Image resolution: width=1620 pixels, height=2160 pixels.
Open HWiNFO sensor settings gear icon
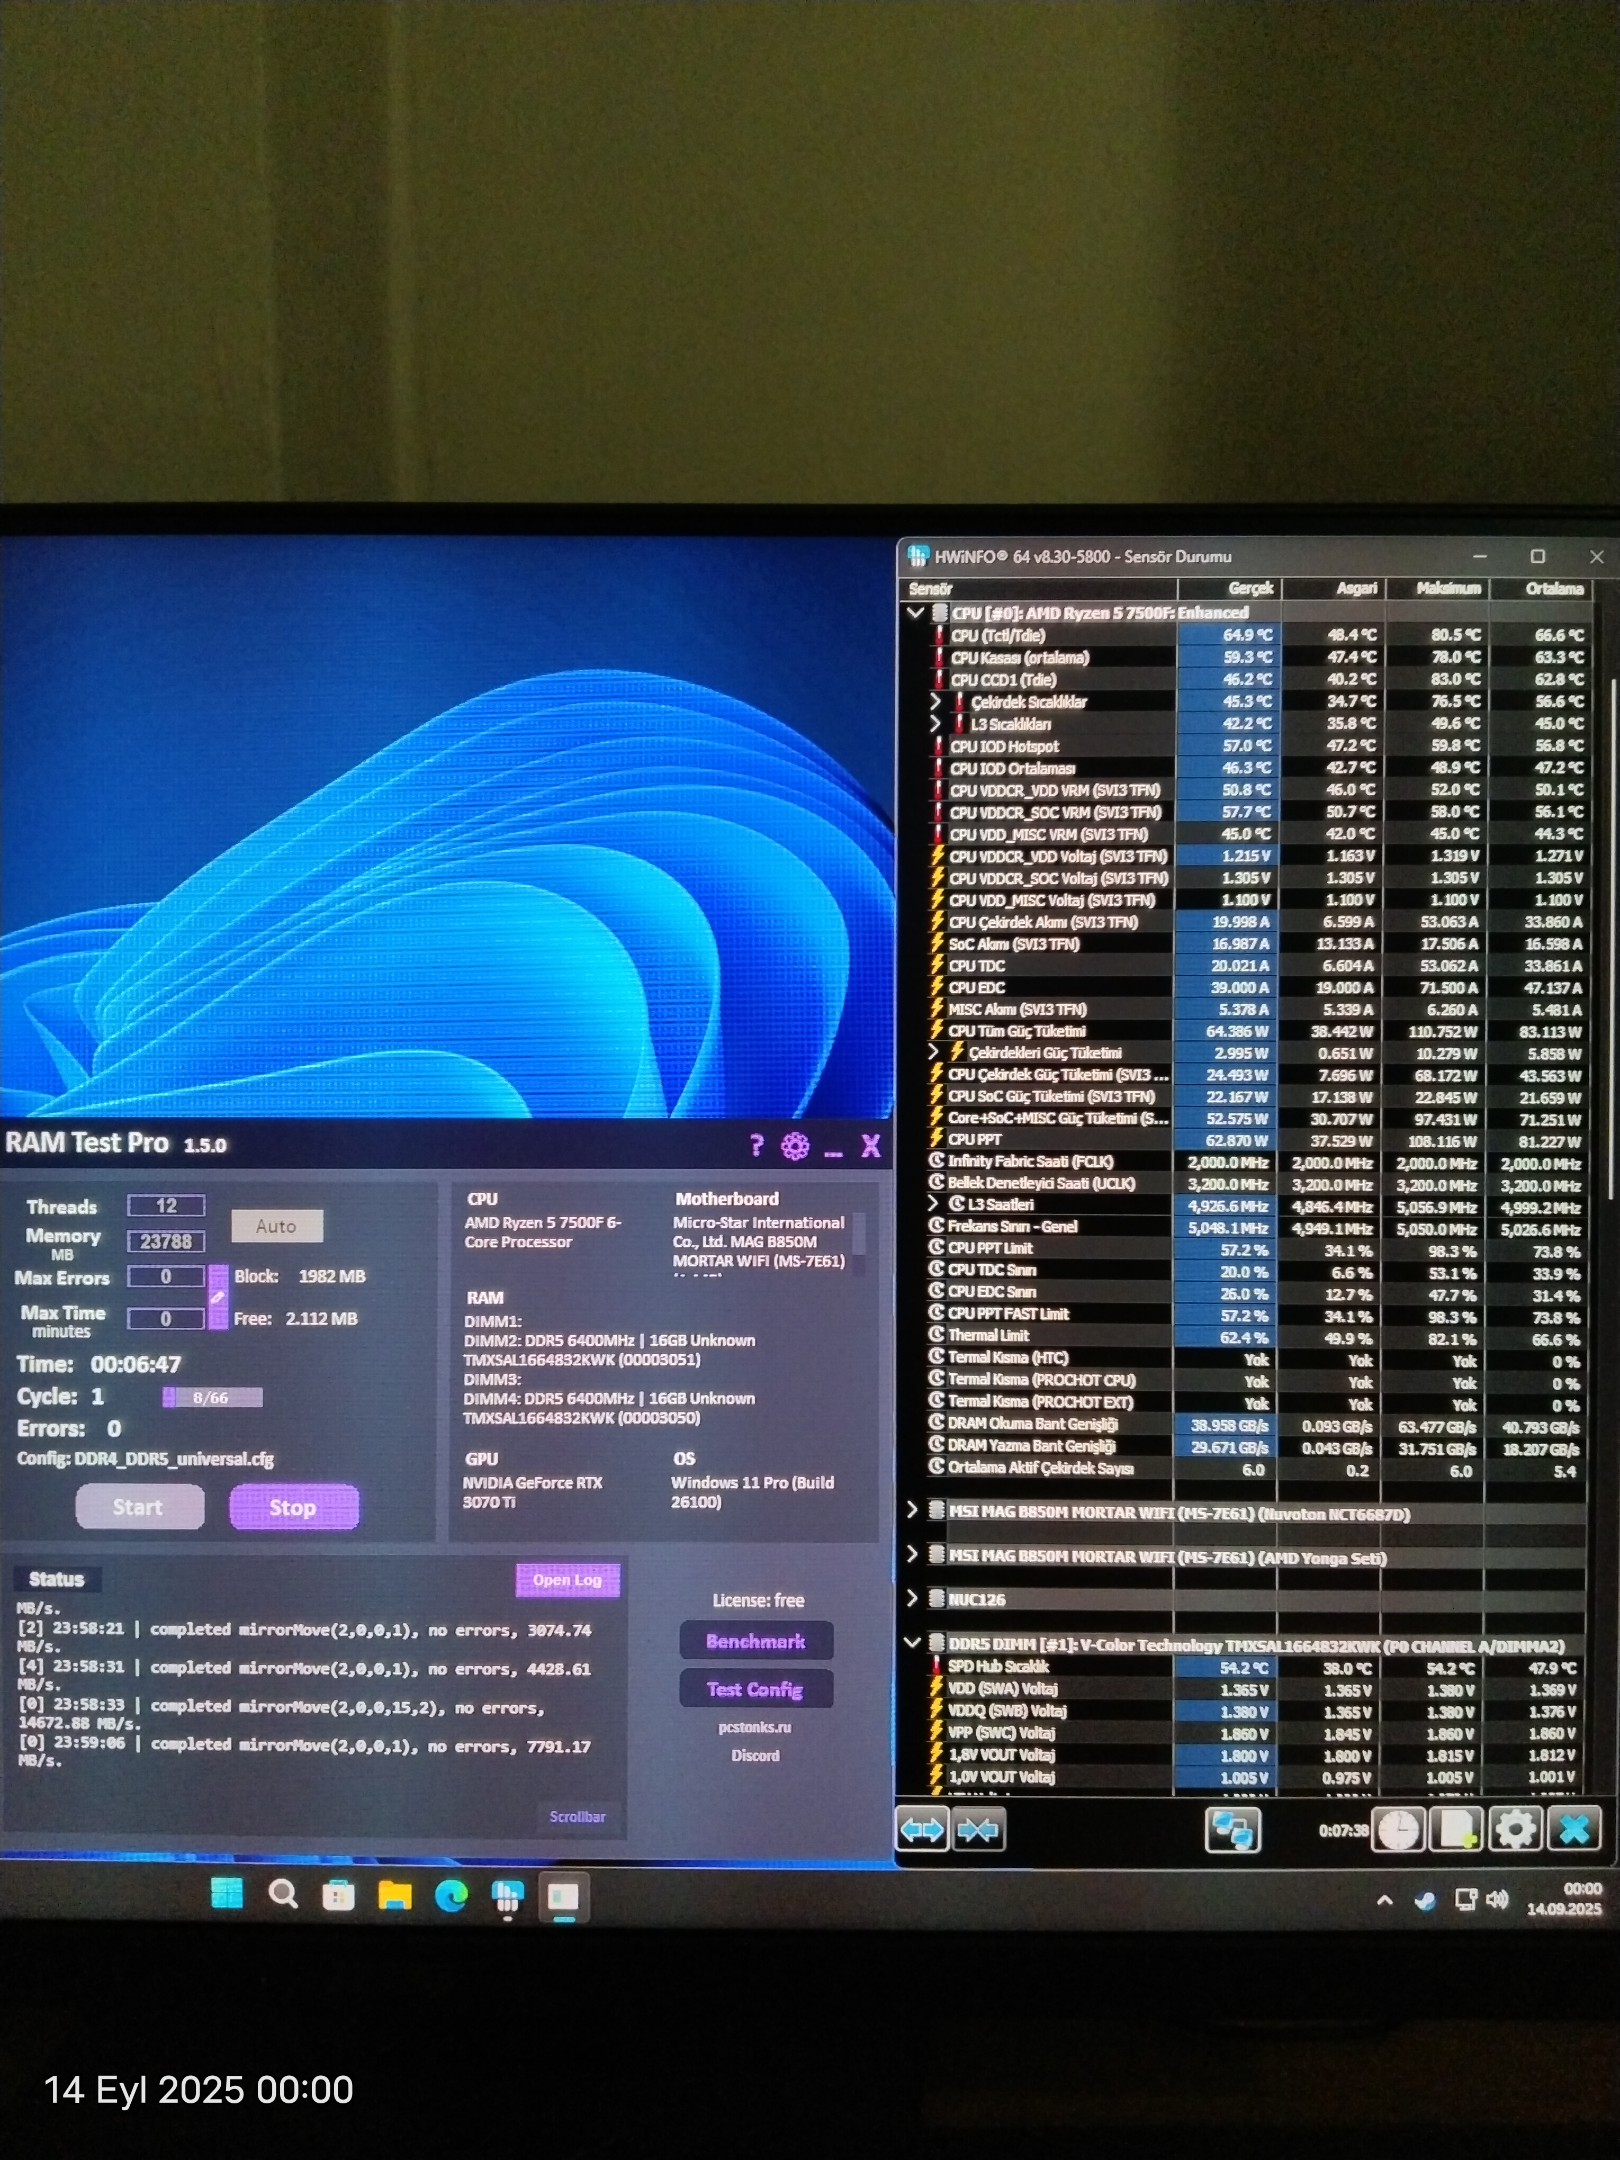point(1515,1830)
